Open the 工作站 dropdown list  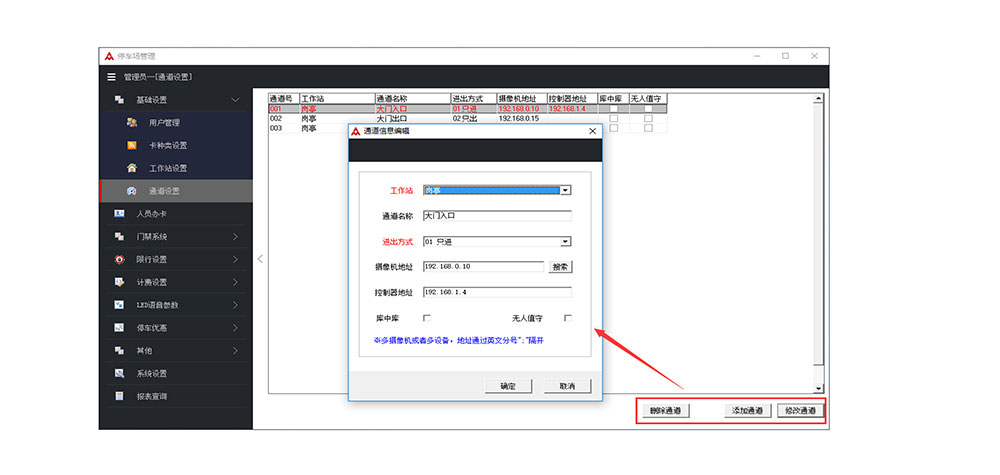565,190
